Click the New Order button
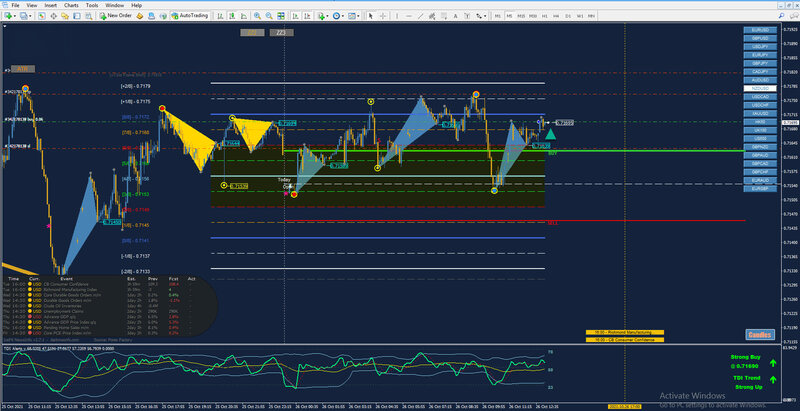800x411 pixels. coord(116,16)
